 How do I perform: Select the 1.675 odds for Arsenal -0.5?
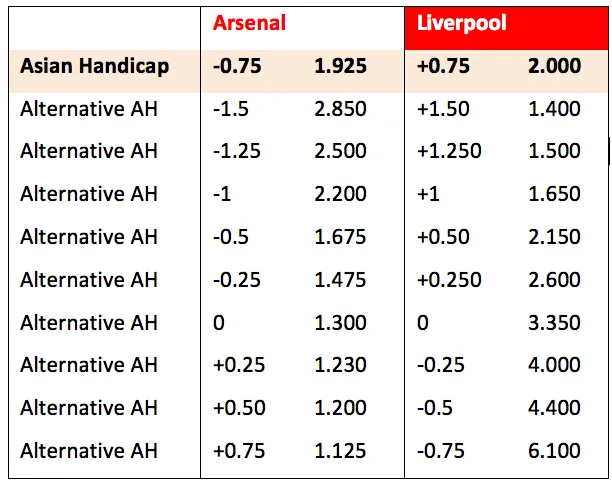coord(341,237)
